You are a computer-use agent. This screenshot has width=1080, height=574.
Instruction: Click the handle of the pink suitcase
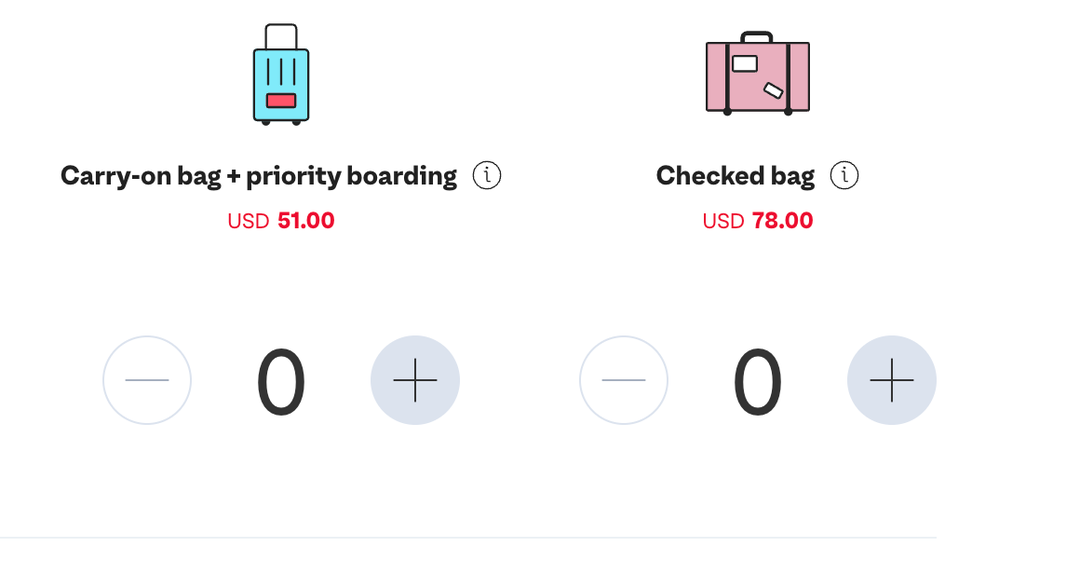pyautogui.click(x=757, y=37)
